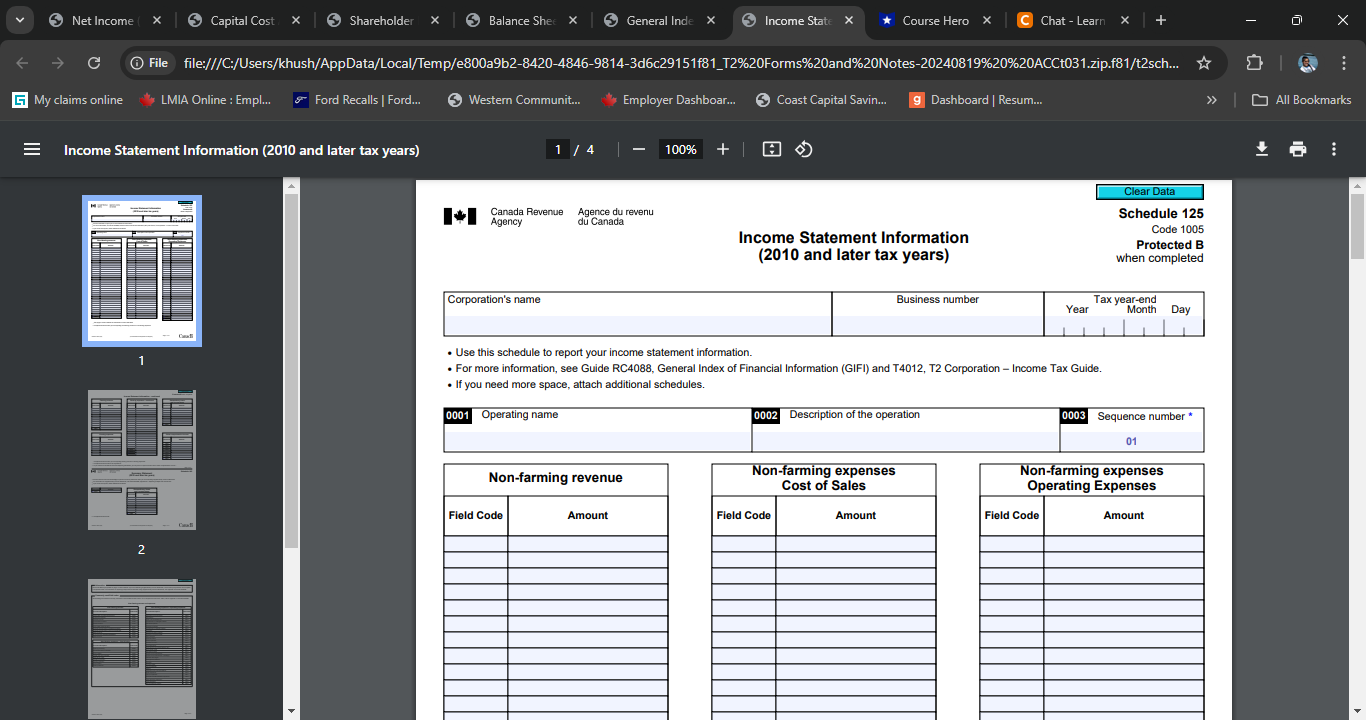1366x720 pixels.
Task: Select the page 2 thumbnail
Action: [141, 459]
